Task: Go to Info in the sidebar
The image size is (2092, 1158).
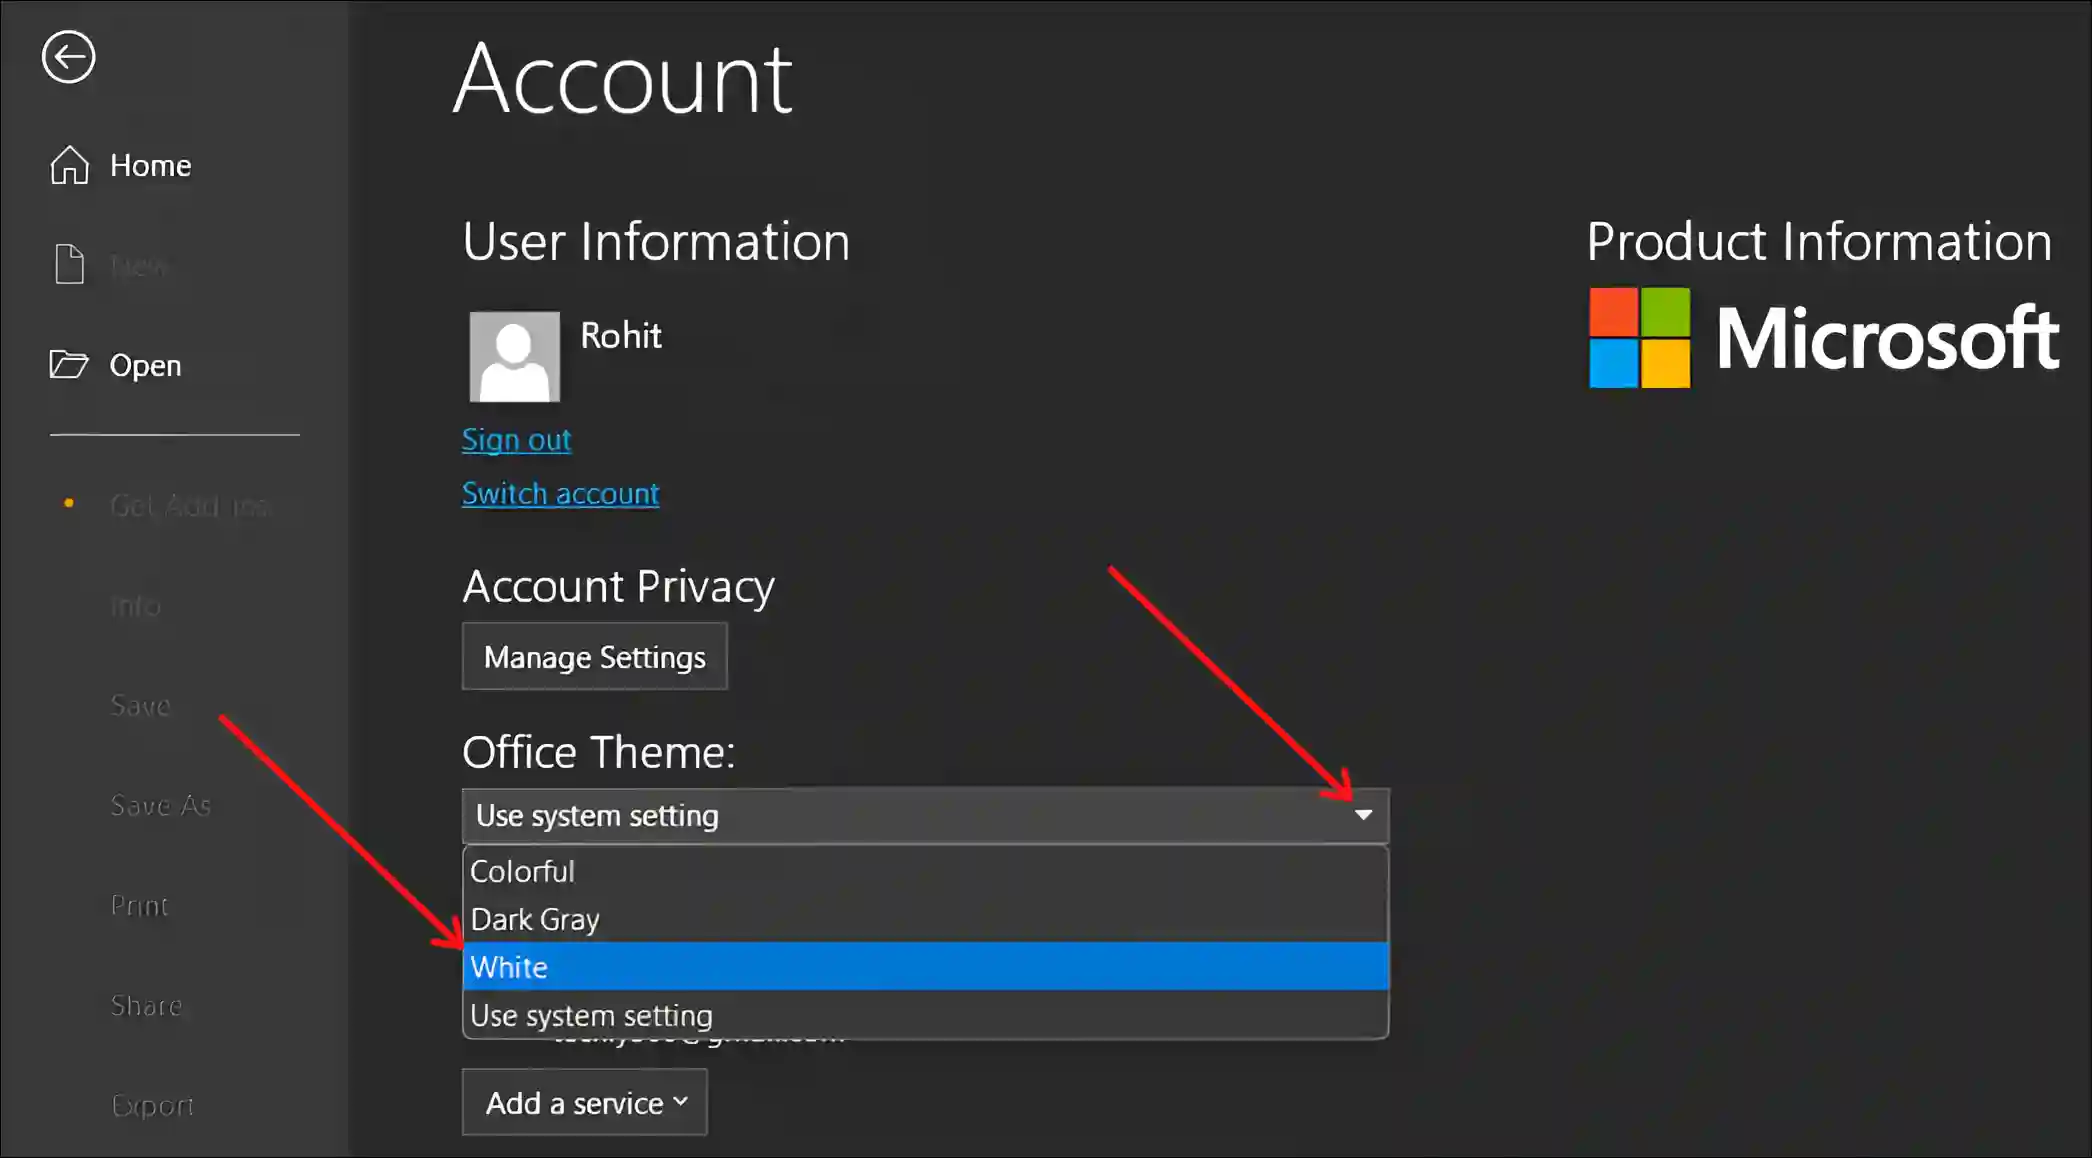Action: [135, 605]
